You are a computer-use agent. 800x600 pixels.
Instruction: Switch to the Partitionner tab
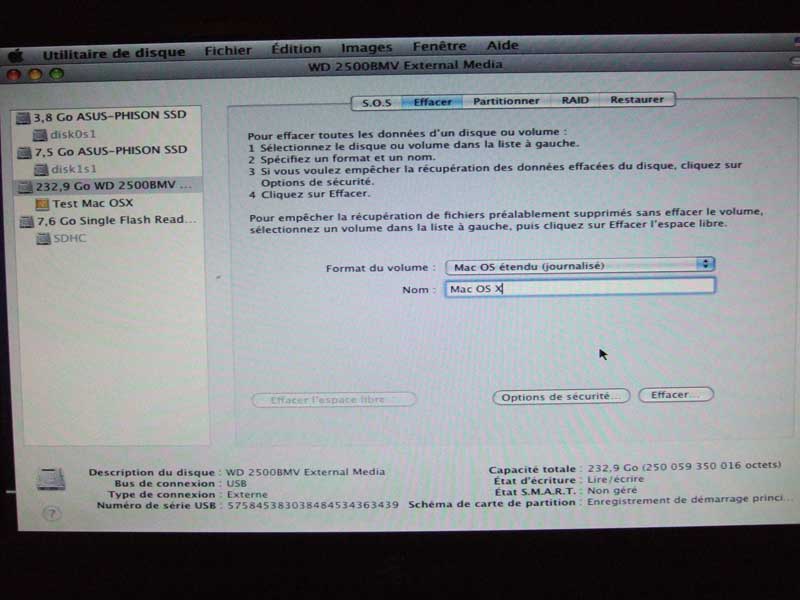506,101
